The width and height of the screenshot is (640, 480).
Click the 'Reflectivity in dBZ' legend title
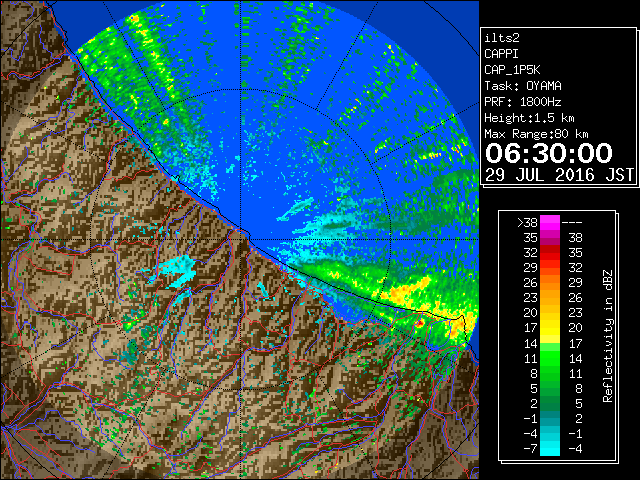click(608, 336)
